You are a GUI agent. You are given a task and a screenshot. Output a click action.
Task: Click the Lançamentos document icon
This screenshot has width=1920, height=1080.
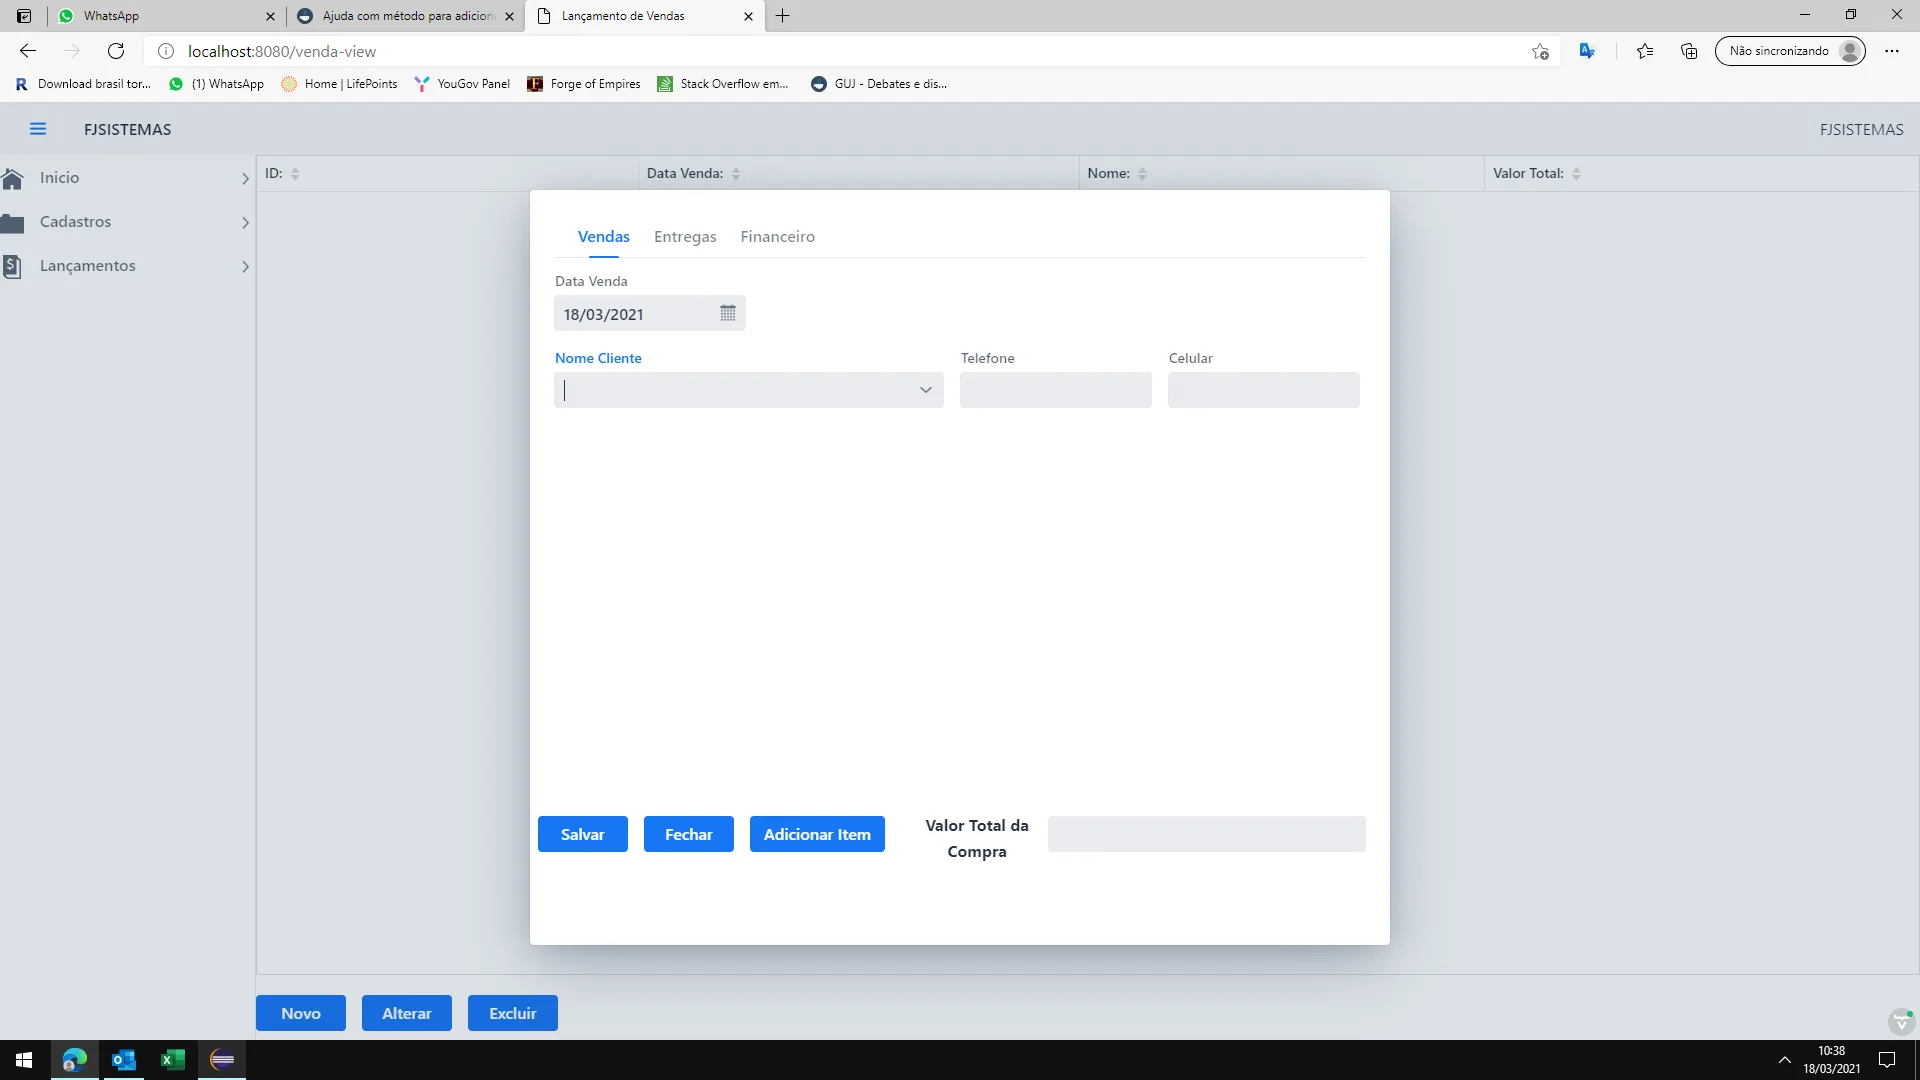12,266
